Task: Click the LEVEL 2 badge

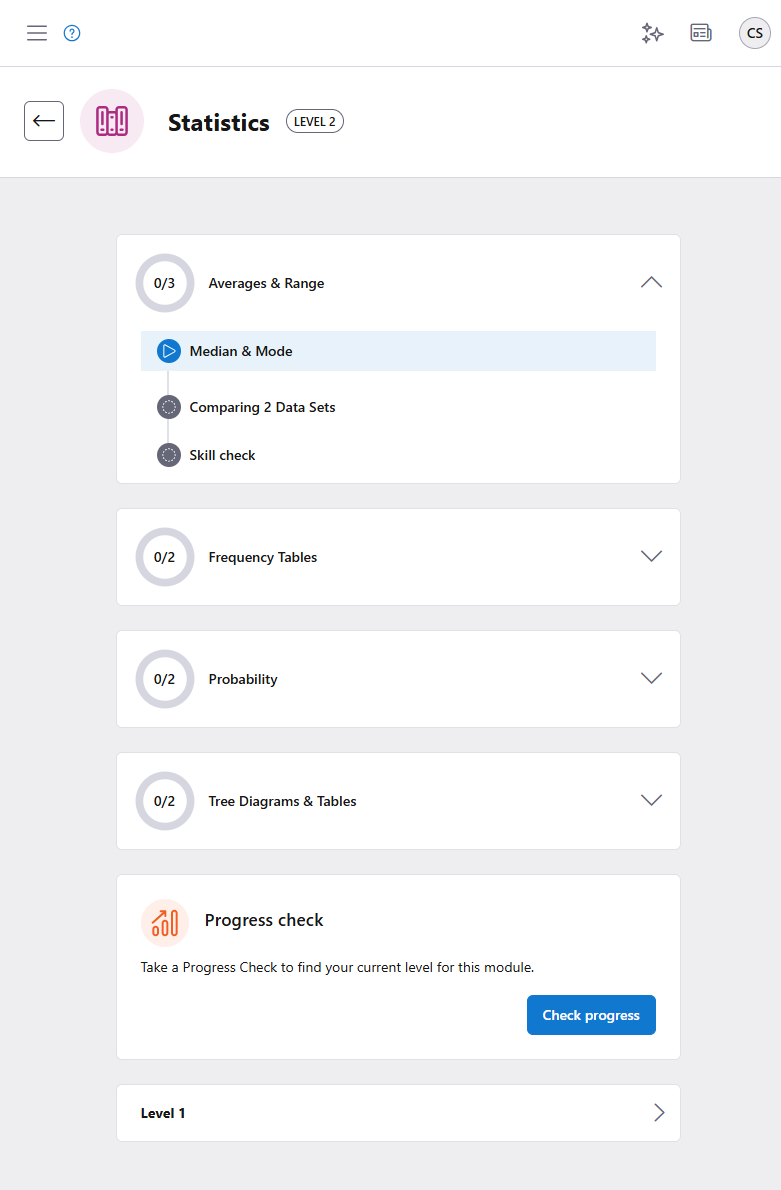Action: pos(315,121)
